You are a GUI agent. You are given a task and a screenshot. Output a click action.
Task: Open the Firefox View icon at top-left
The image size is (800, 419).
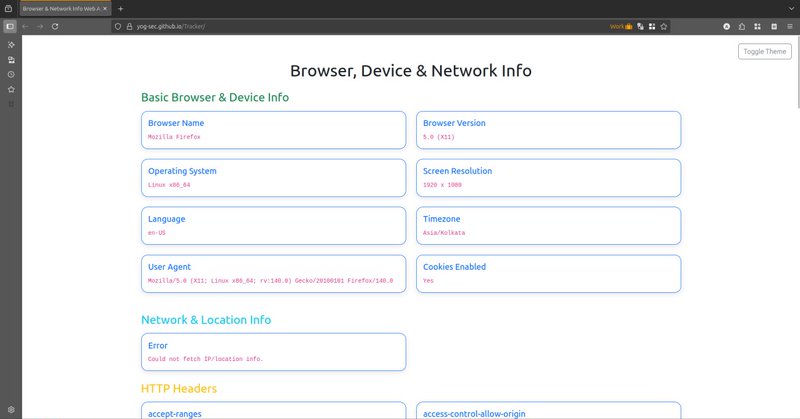8,9
